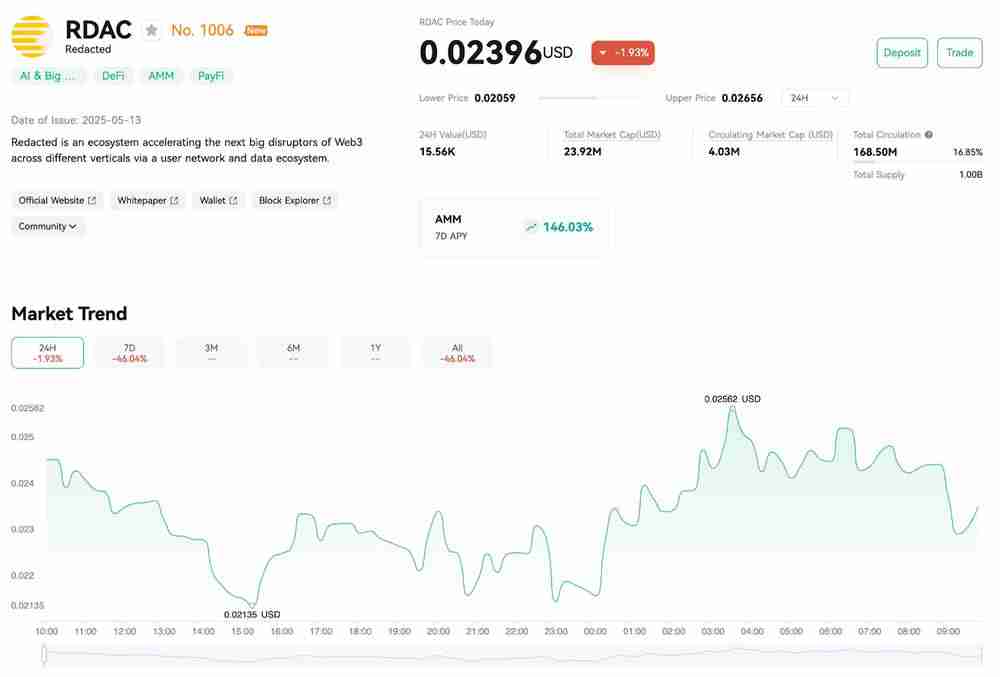
Task: Expand the Community dropdown
Action: (x=48, y=227)
